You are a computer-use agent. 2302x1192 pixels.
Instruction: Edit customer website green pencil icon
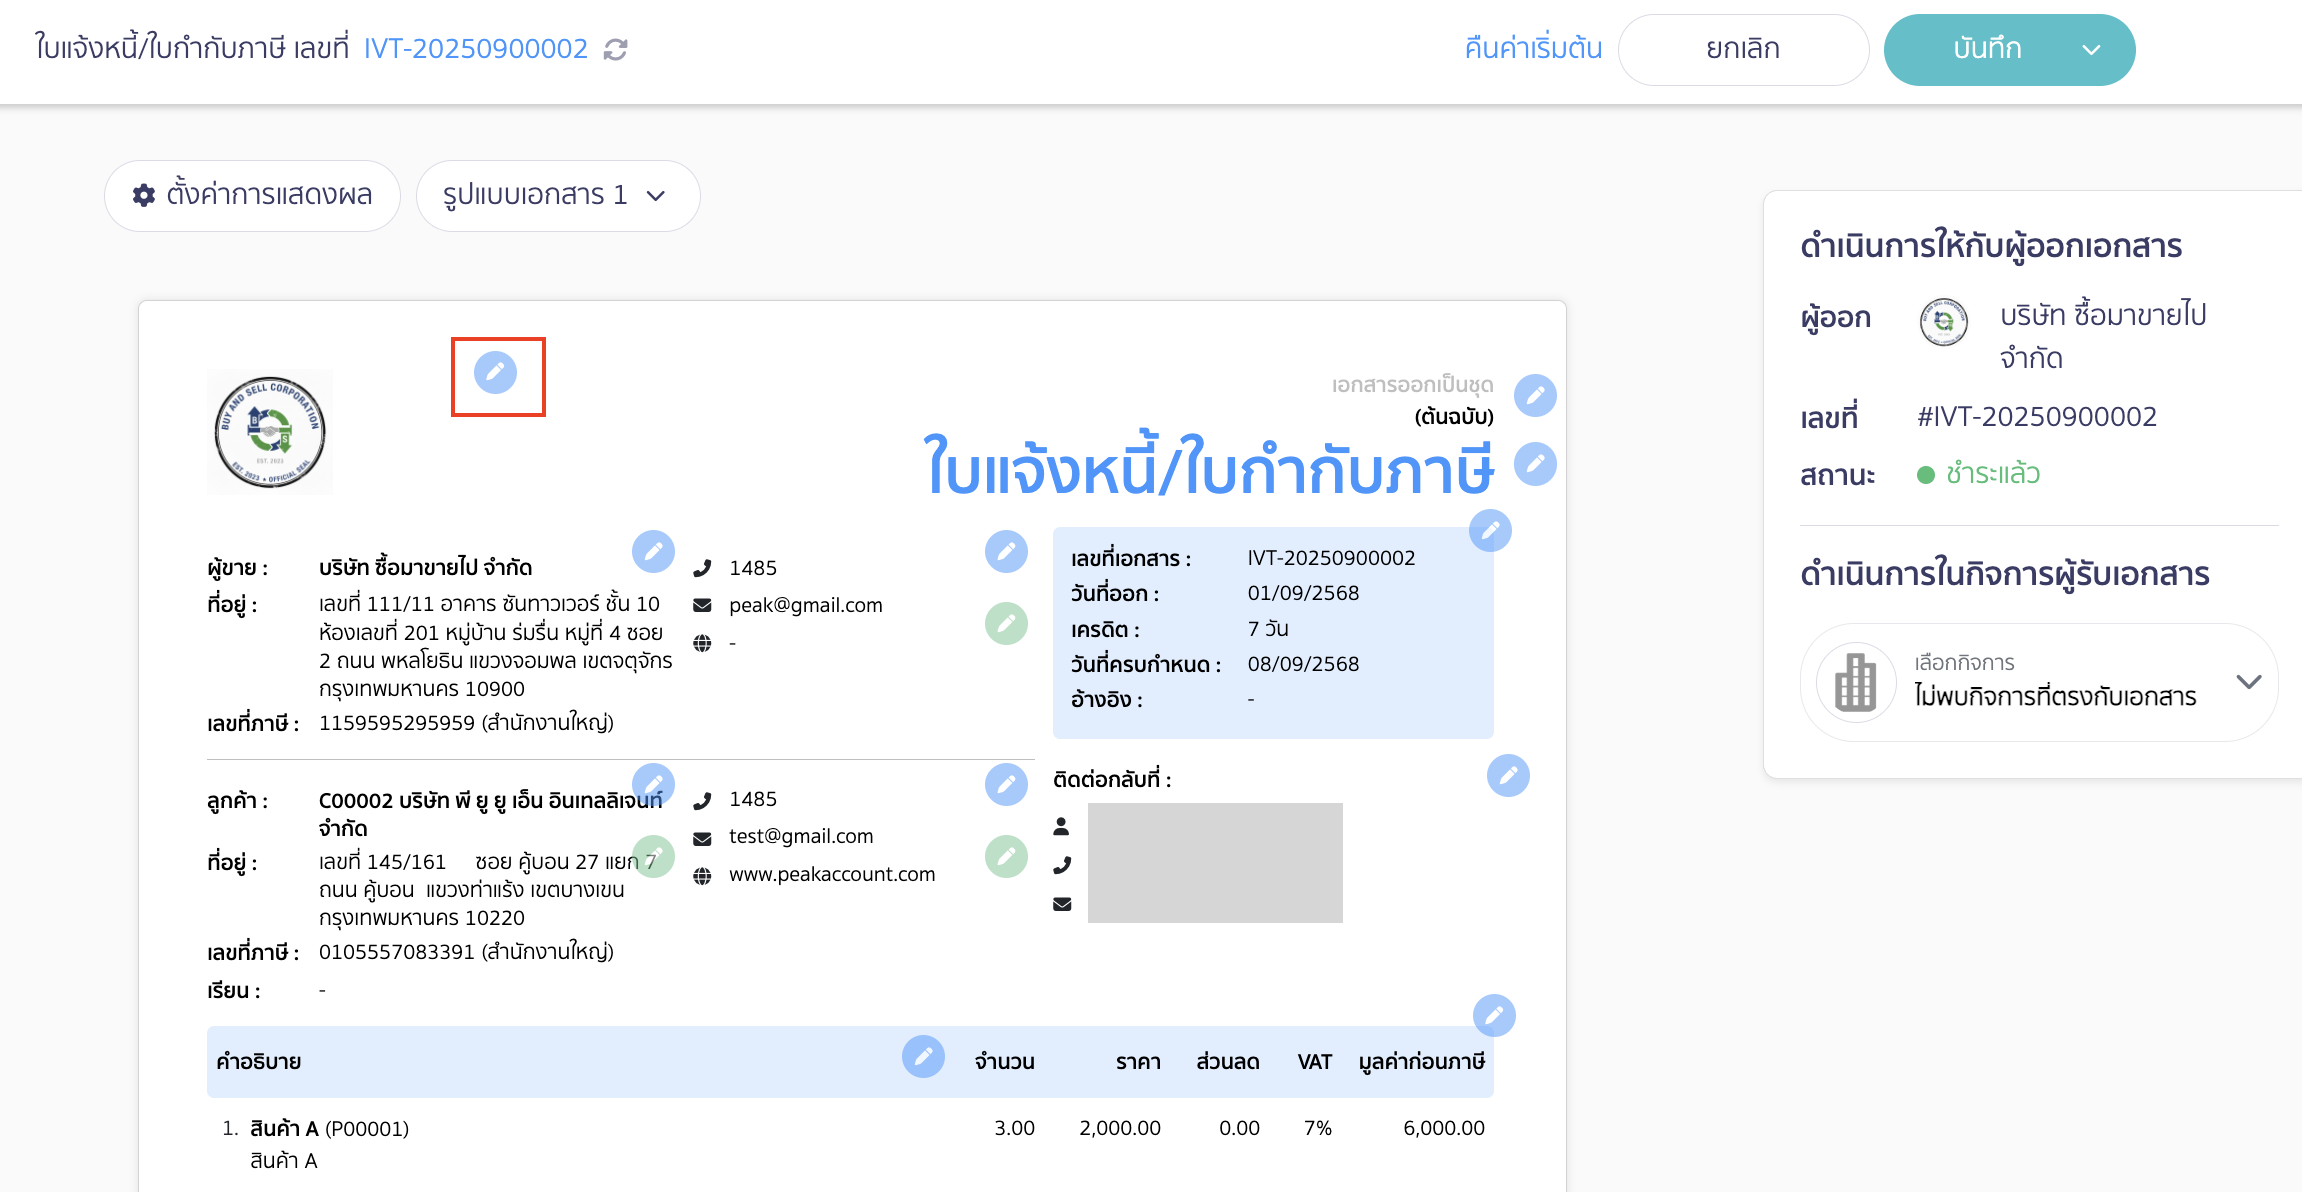tap(1007, 857)
